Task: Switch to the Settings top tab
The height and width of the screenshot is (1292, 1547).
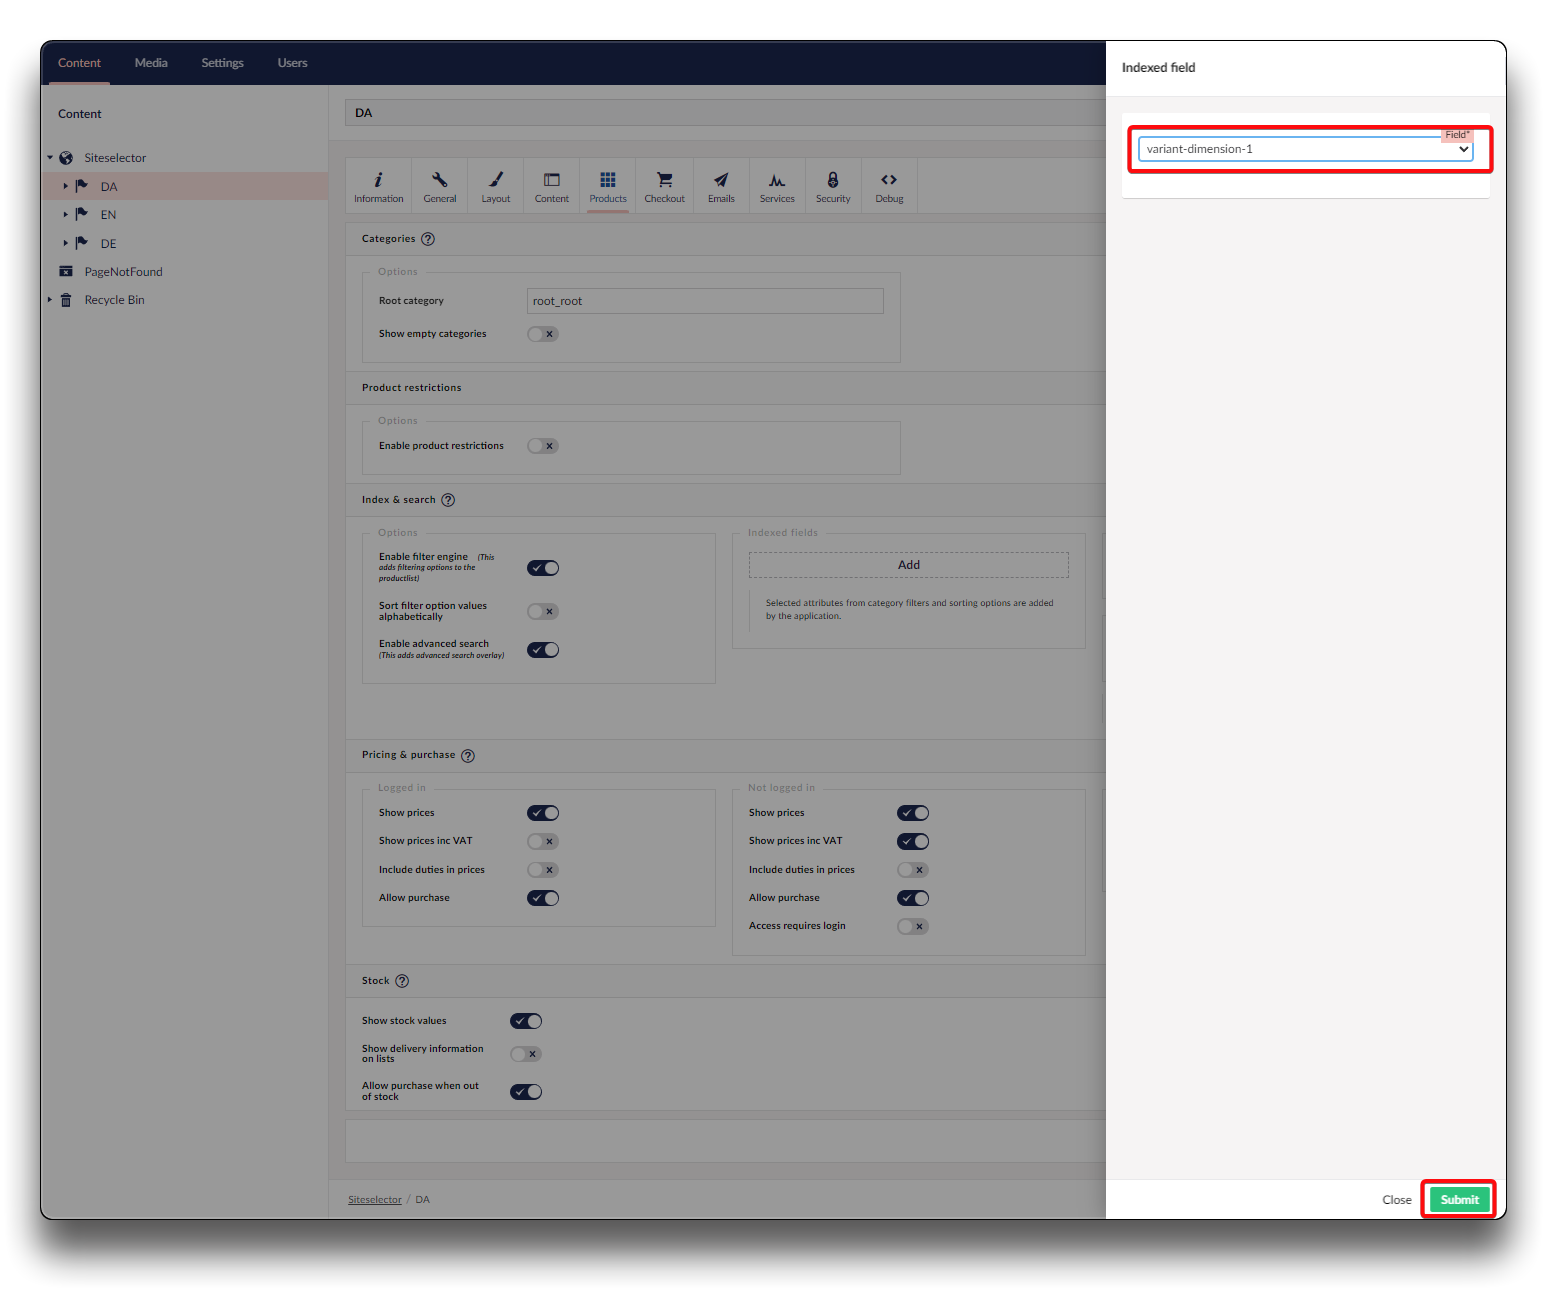Action: click(x=222, y=63)
